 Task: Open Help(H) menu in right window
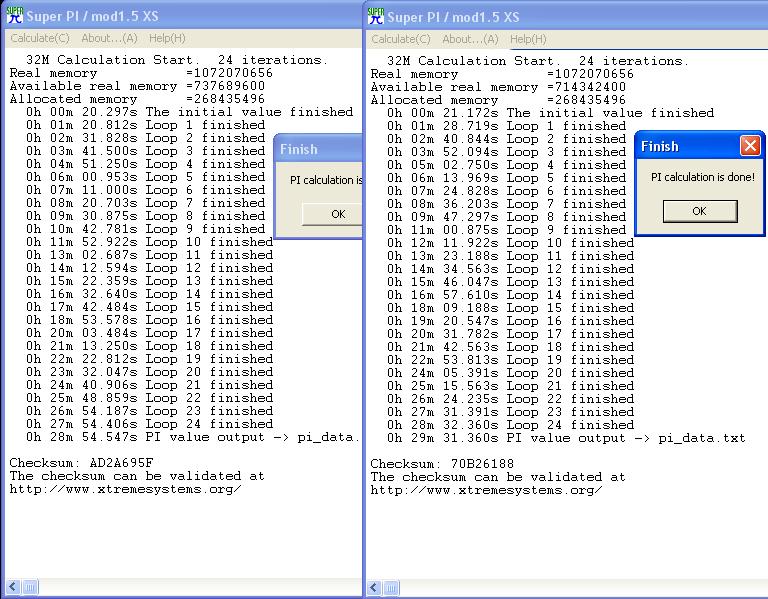pyautogui.click(x=528, y=39)
